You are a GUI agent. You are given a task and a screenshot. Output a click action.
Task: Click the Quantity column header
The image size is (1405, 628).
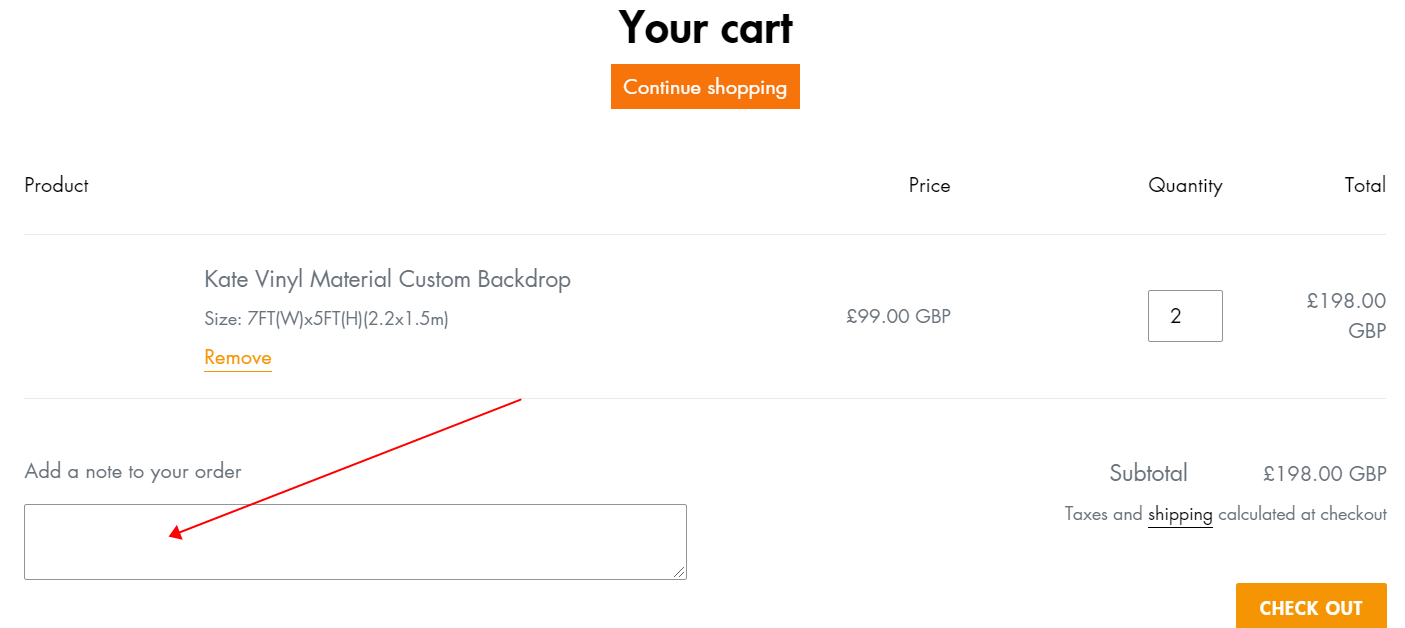(1185, 185)
